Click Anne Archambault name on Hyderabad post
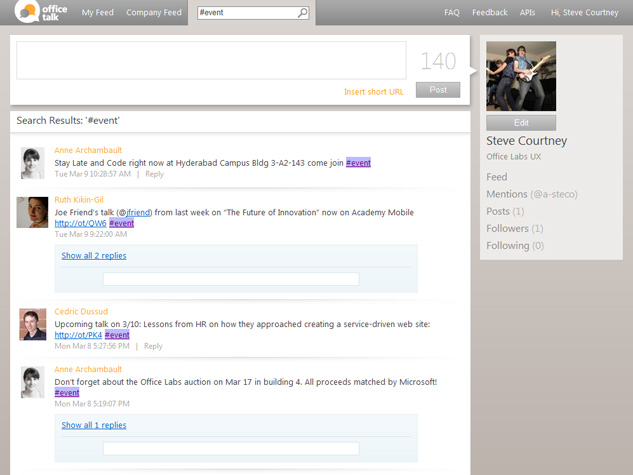The image size is (633, 475). [88, 150]
